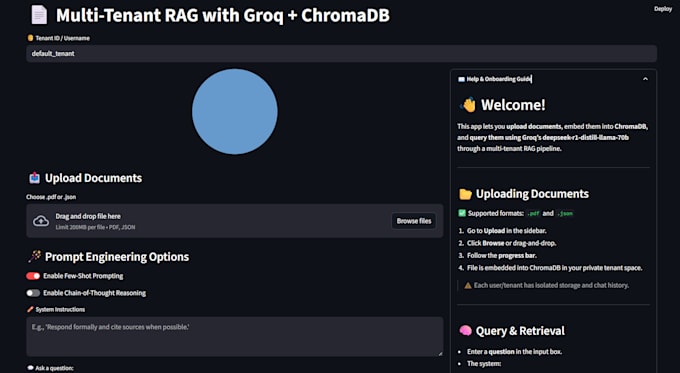Click the 'Welcome!' heading
The height and width of the screenshot is (373, 680).
513,105
